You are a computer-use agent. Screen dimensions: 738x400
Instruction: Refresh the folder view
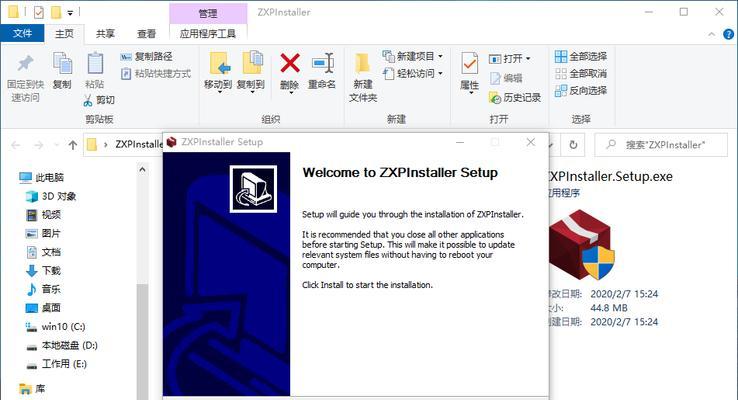pos(573,145)
